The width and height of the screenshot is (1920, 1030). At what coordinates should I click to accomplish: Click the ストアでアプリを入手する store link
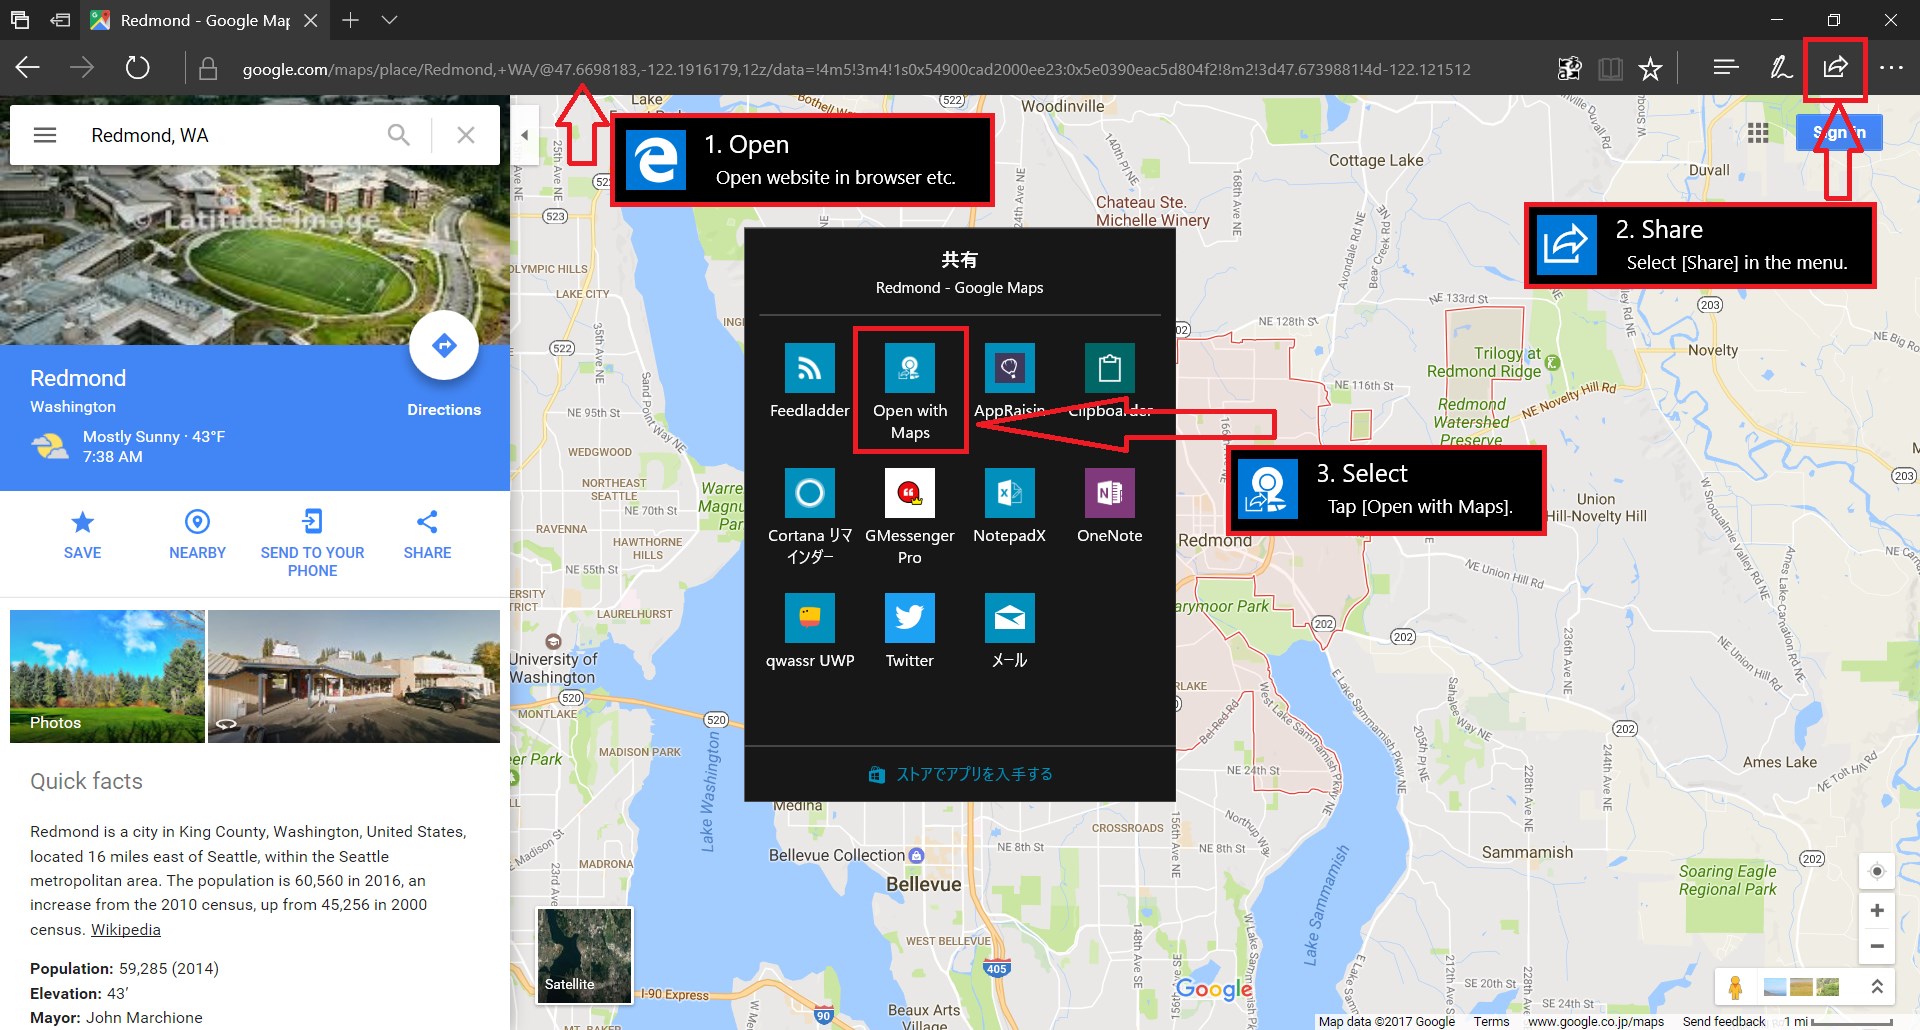pyautogui.click(x=960, y=774)
